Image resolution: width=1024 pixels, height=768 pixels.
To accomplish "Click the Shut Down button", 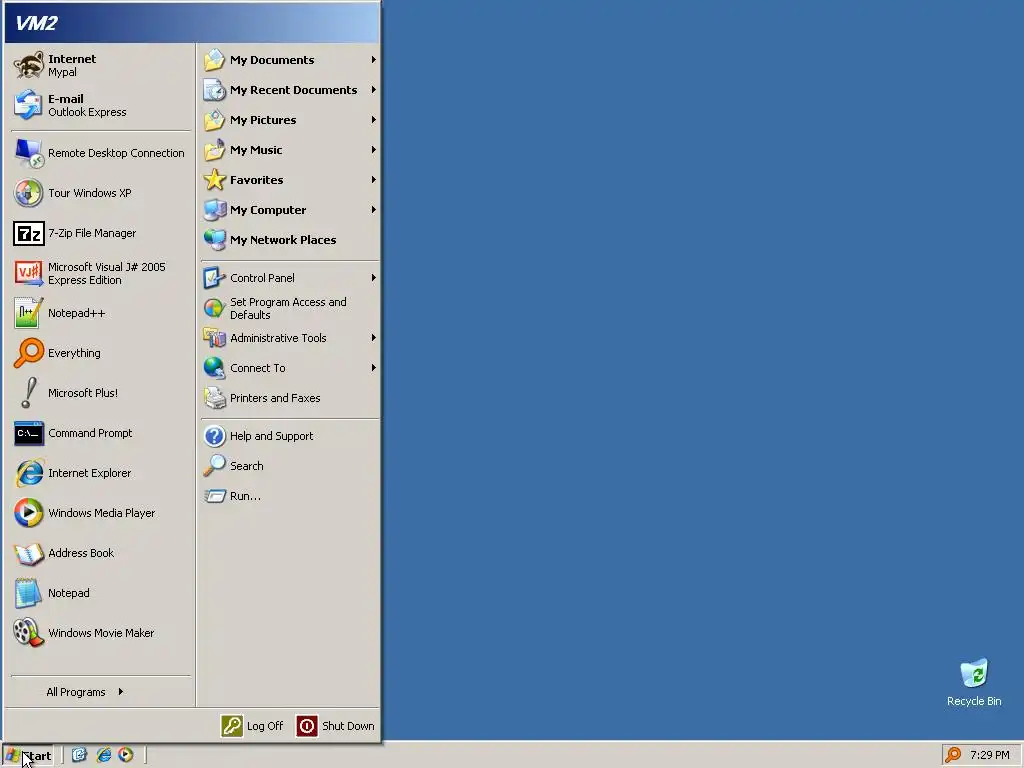I will coord(336,726).
